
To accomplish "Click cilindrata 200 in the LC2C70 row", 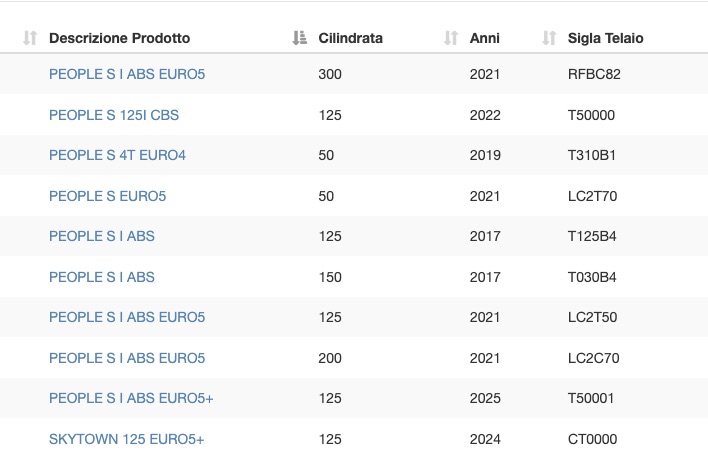I will (330, 358).
